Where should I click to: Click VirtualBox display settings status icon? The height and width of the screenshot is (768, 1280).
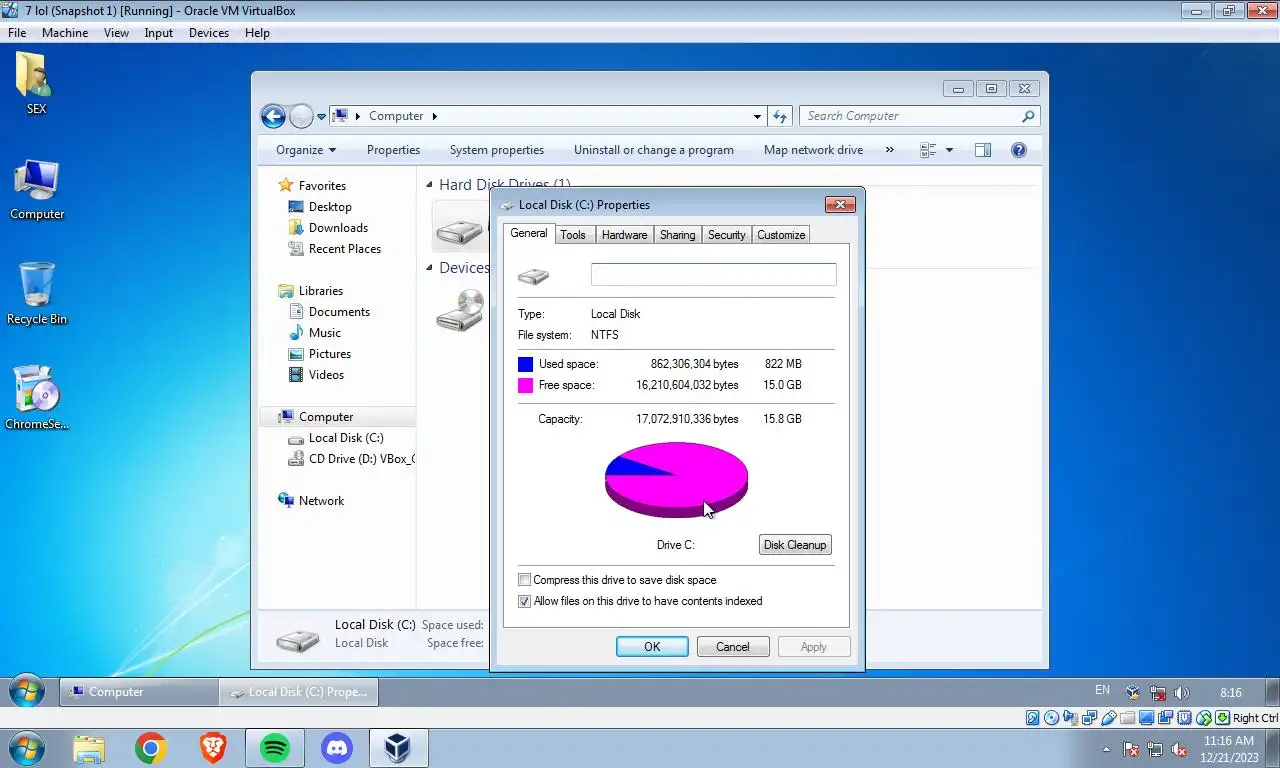1146,718
